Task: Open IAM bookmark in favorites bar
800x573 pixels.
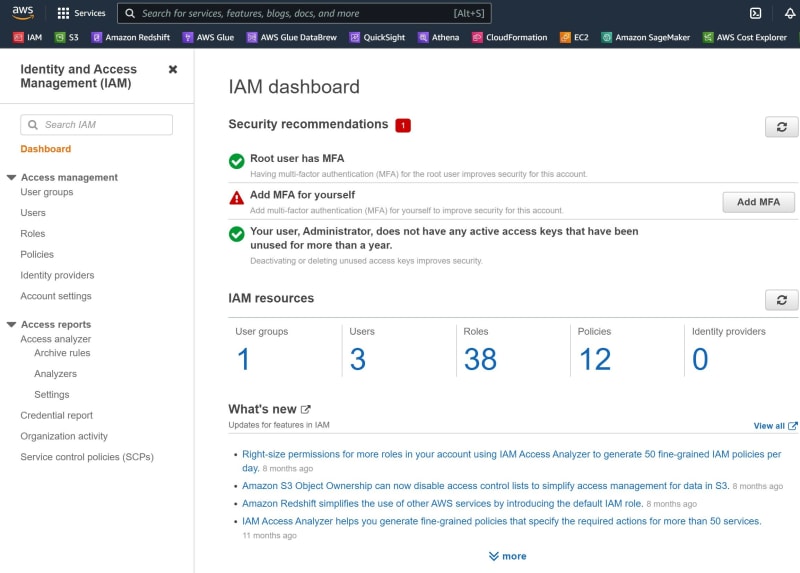Action: coord(28,37)
